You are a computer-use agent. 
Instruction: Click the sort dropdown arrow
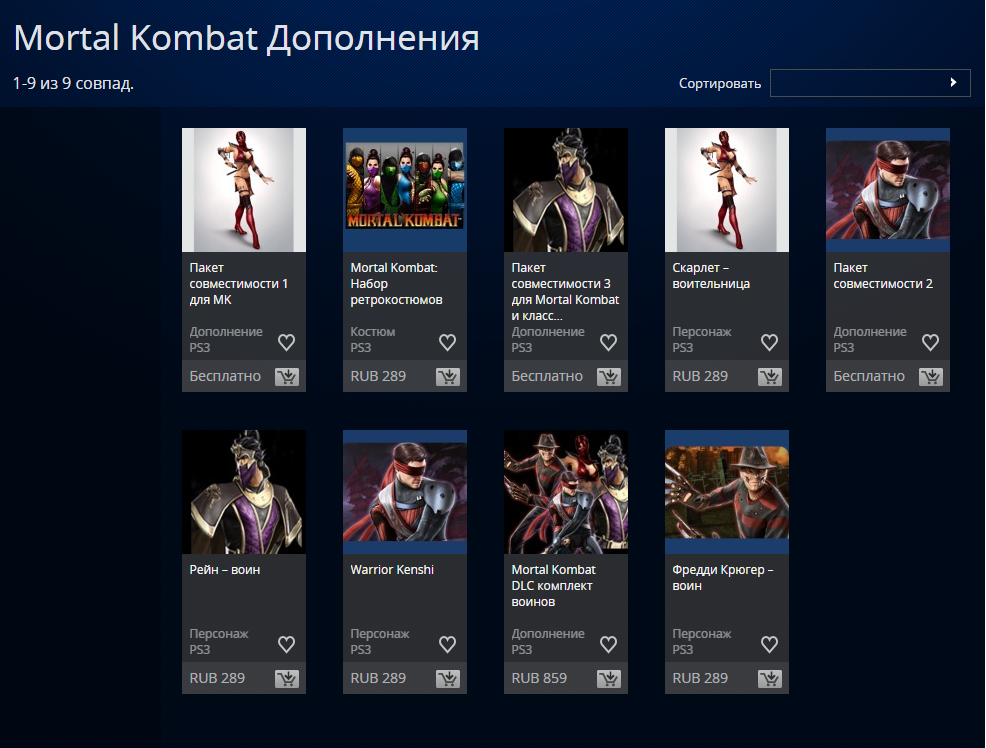[x=953, y=82]
